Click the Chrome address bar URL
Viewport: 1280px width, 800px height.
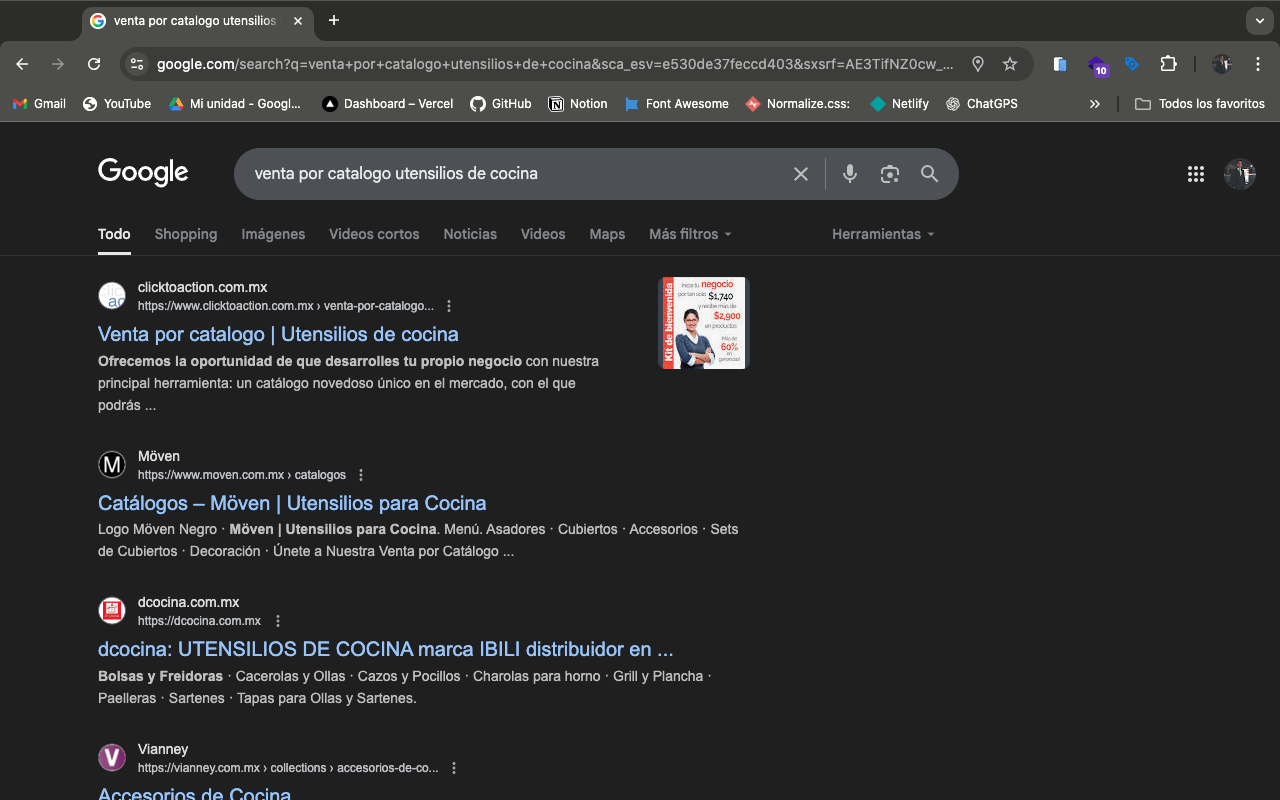555,64
